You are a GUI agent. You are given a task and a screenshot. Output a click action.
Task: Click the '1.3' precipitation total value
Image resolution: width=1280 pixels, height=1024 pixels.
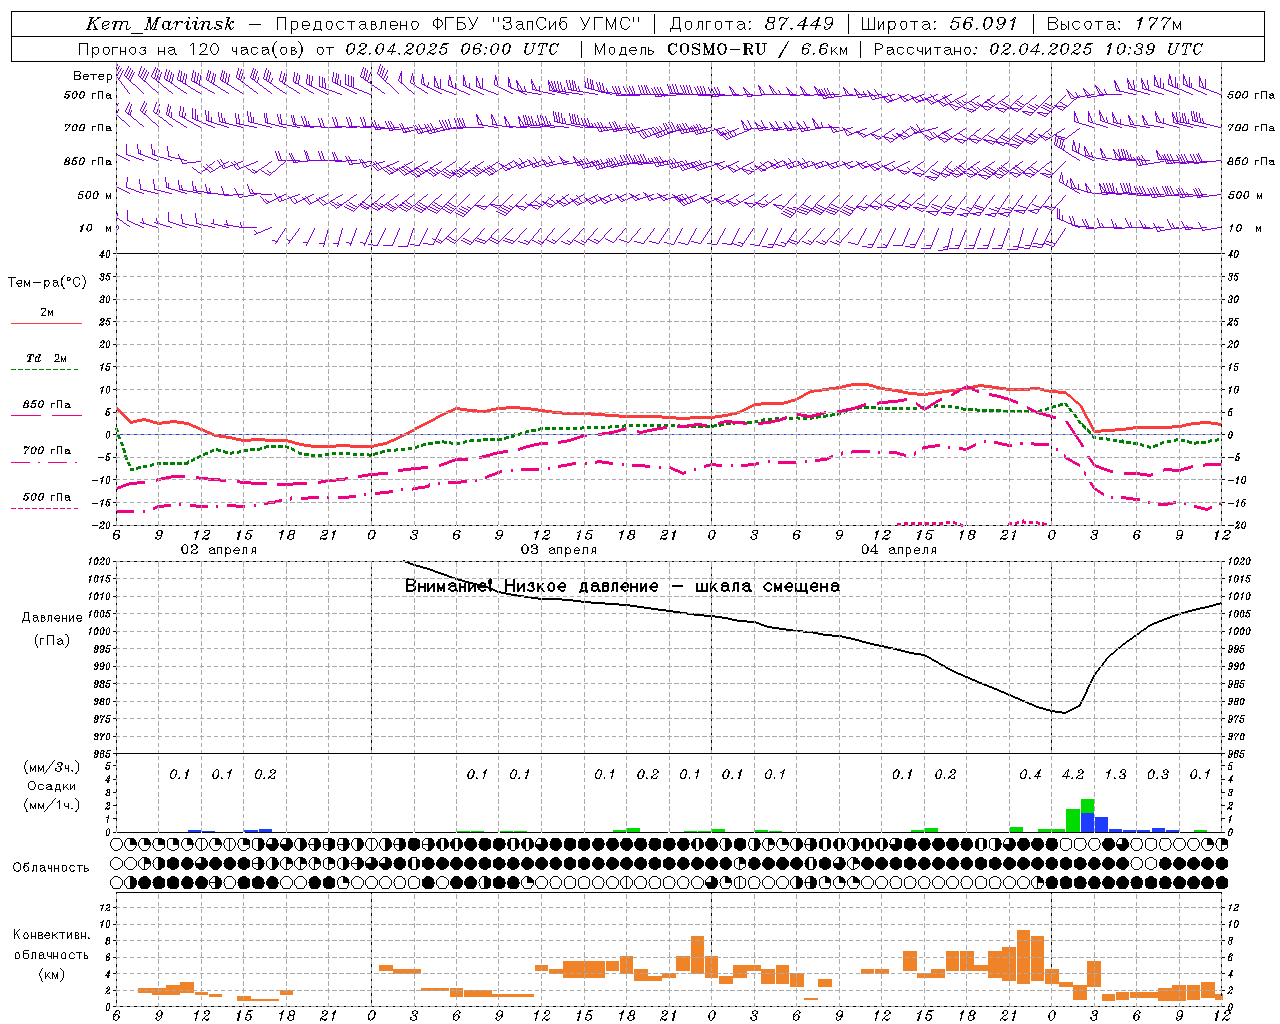click(x=1115, y=774)
